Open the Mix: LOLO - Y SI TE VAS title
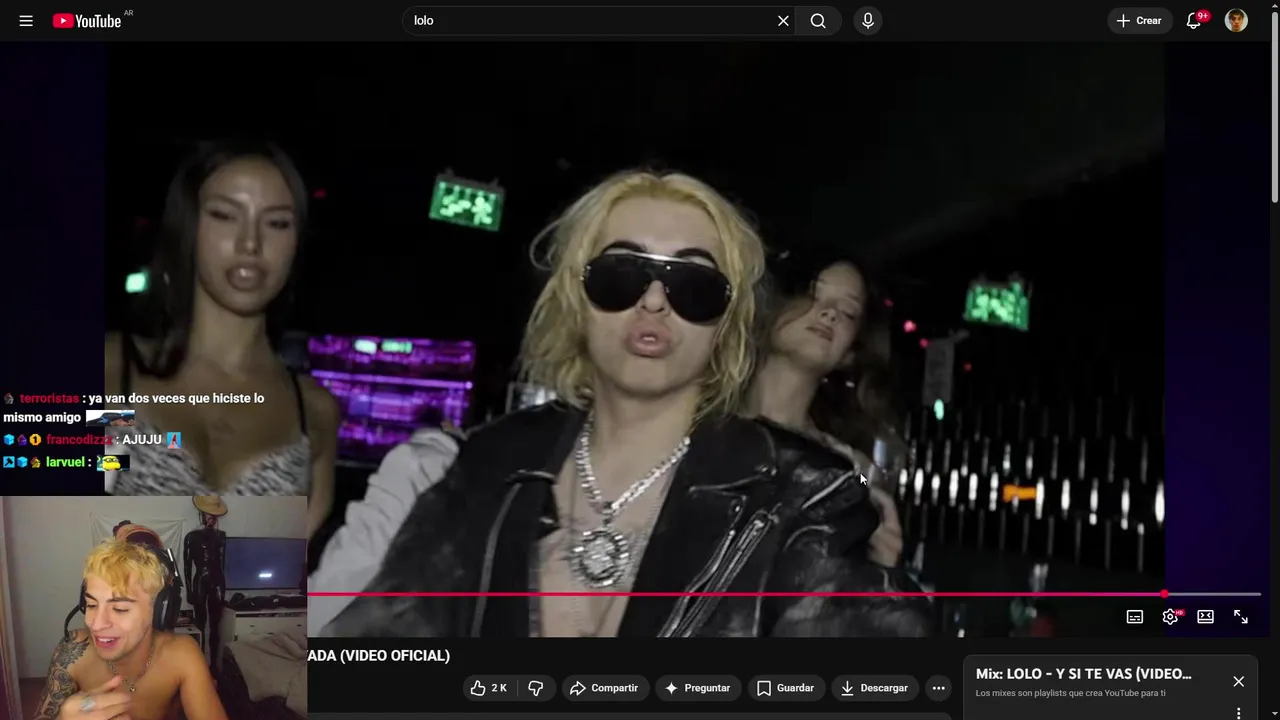This screenshot has height=720, width=1280. pos(1084,674)
